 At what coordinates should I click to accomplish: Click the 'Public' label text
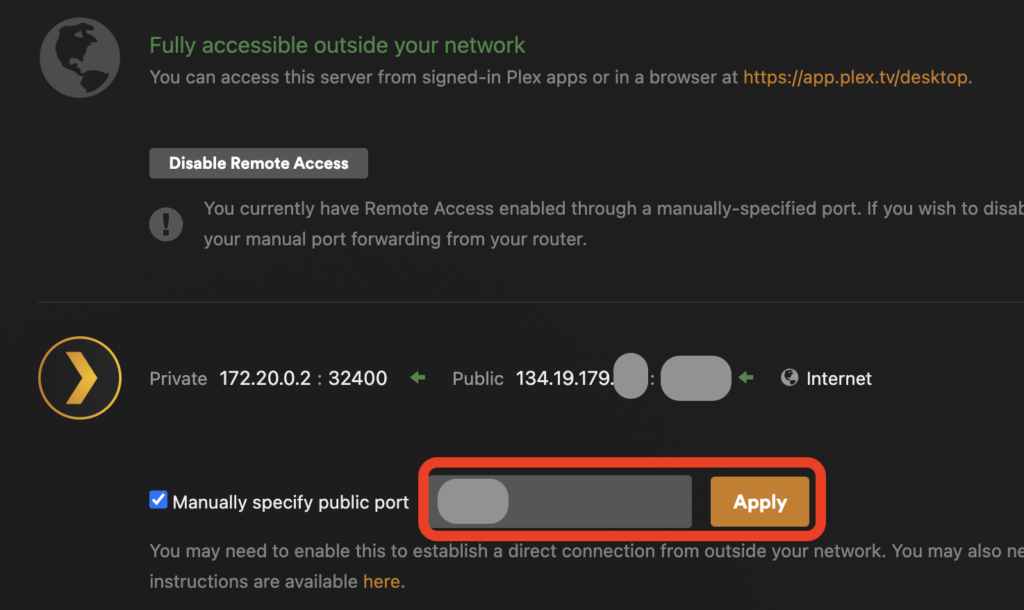click(478, 379)
